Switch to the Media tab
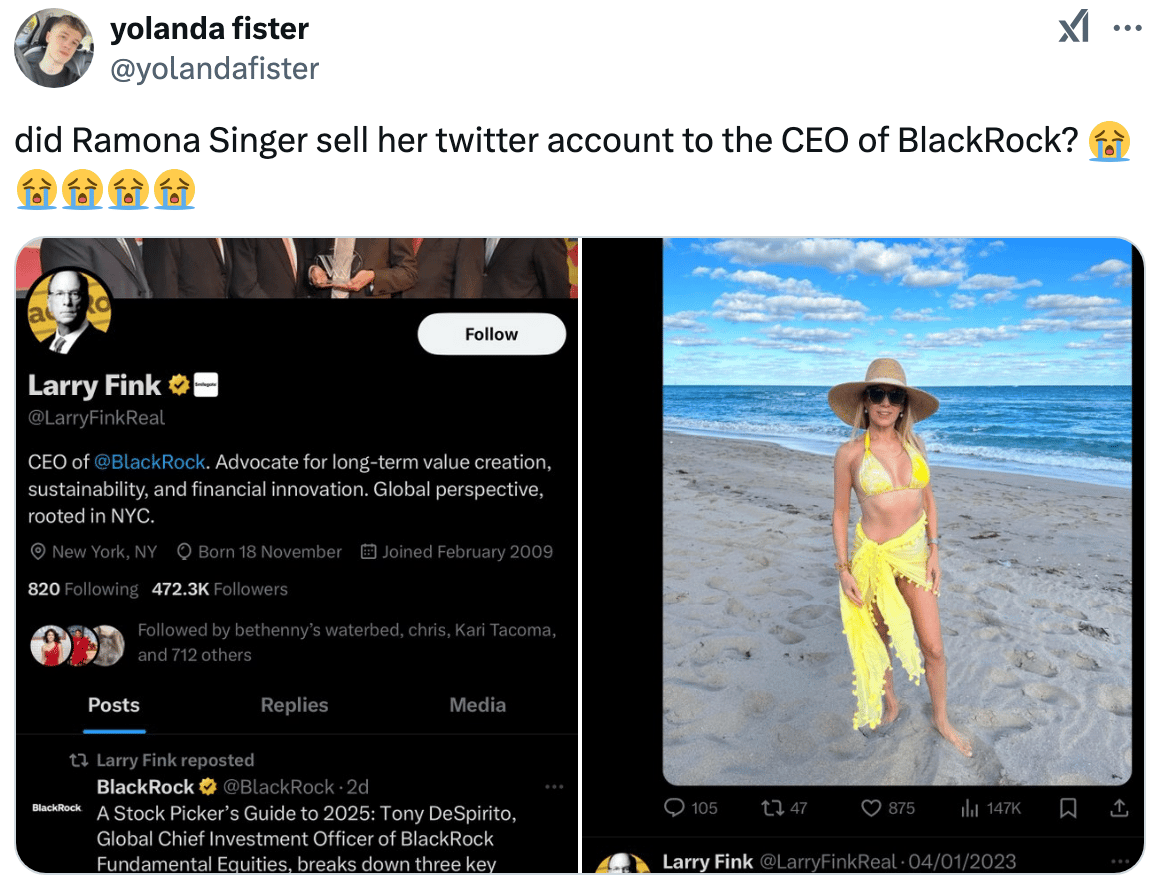This screenshot has height=892, width=1170. coord(477,705)
